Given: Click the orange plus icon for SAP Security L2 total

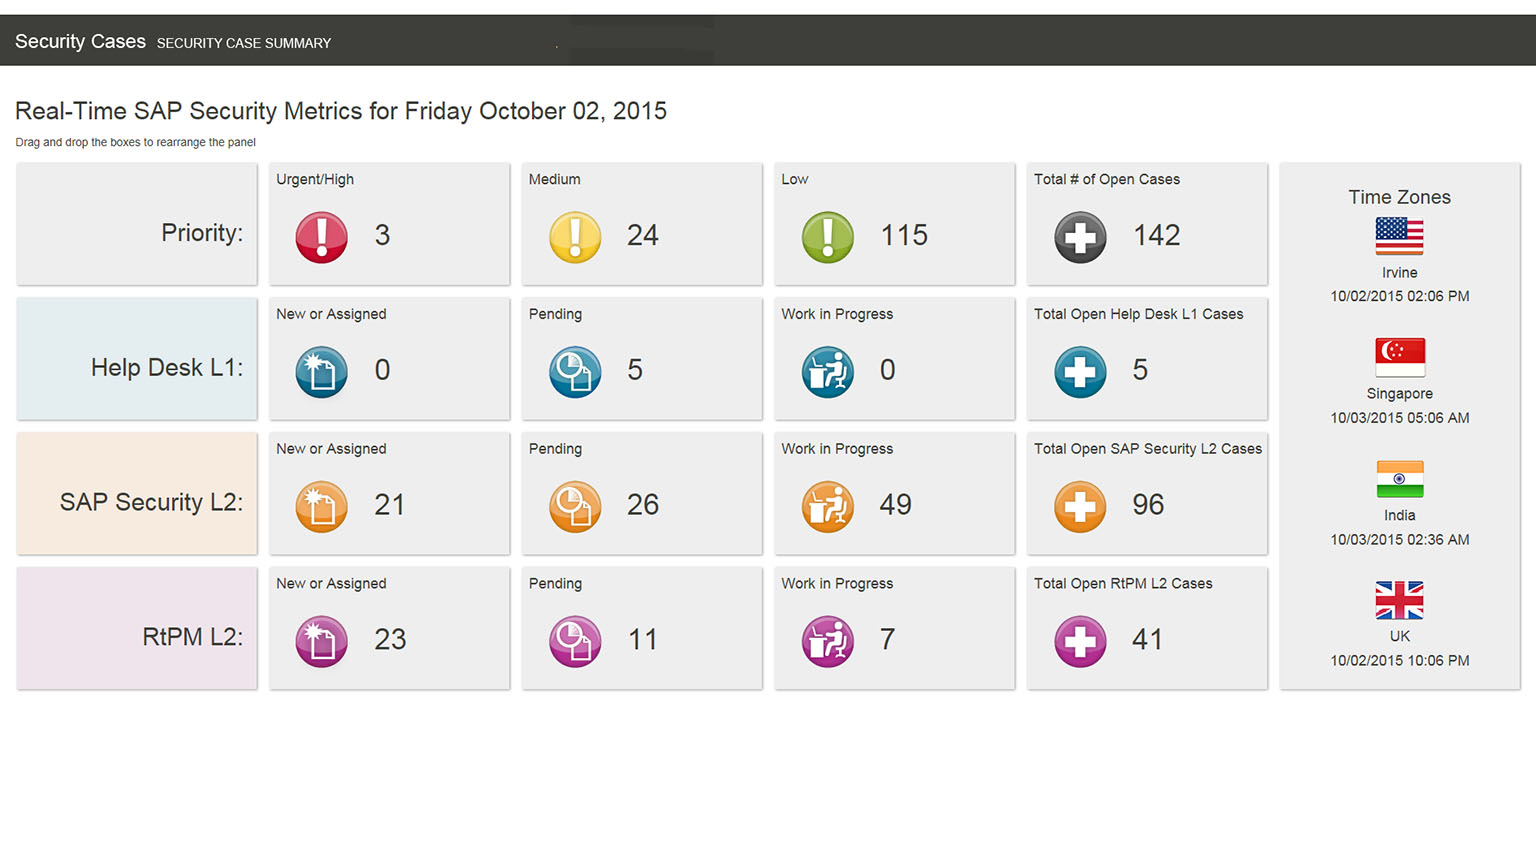Looking at the screenshot, I should (1080, 507).
